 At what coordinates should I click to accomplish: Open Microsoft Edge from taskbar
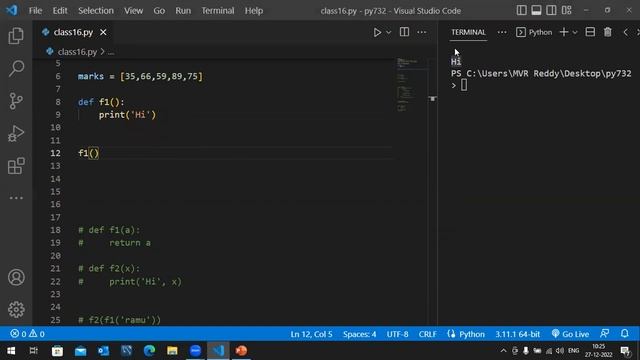[149, 351]
